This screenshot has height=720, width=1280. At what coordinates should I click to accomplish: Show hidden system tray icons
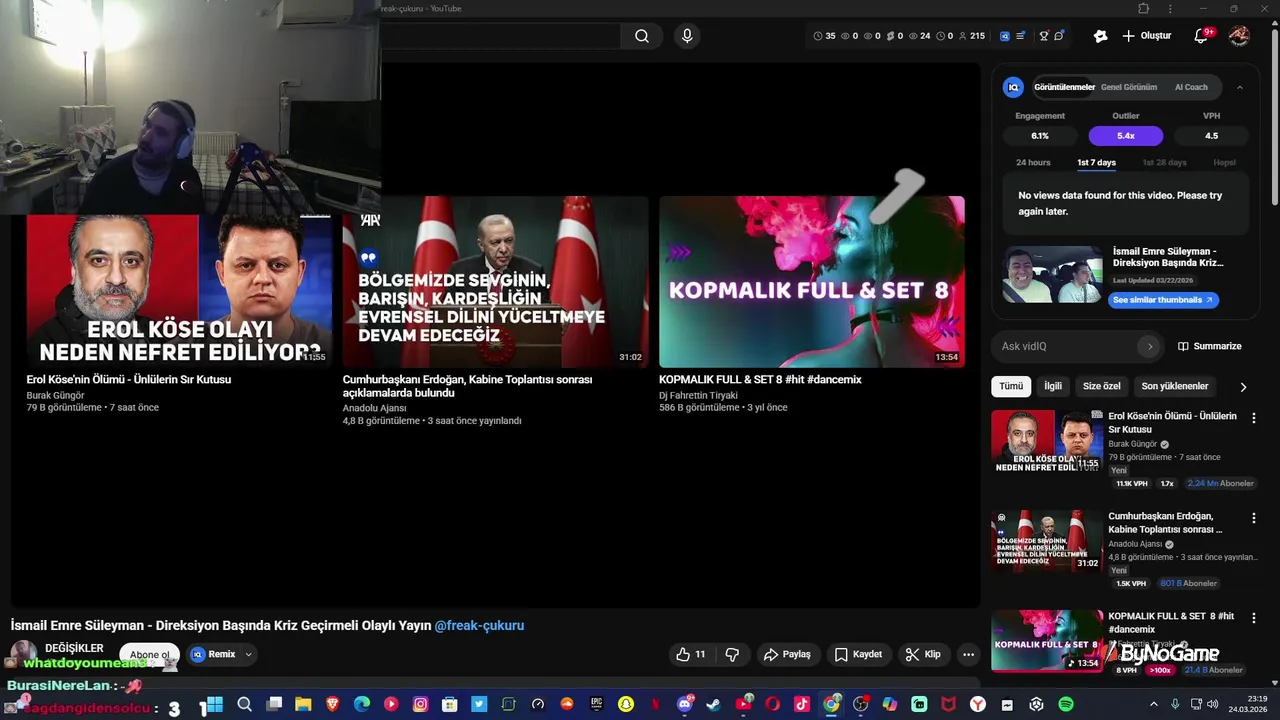click(1153, 705)
